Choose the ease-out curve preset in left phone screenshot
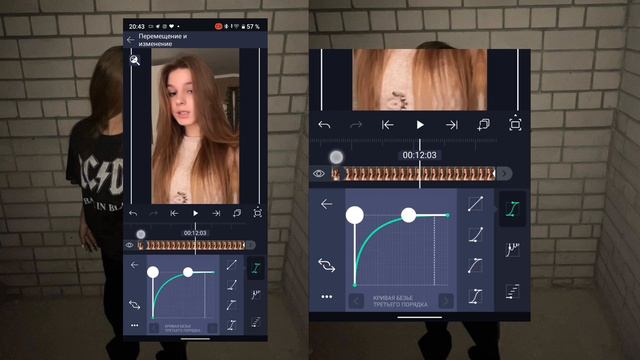The image size is (640, 360). click(231, 305)
